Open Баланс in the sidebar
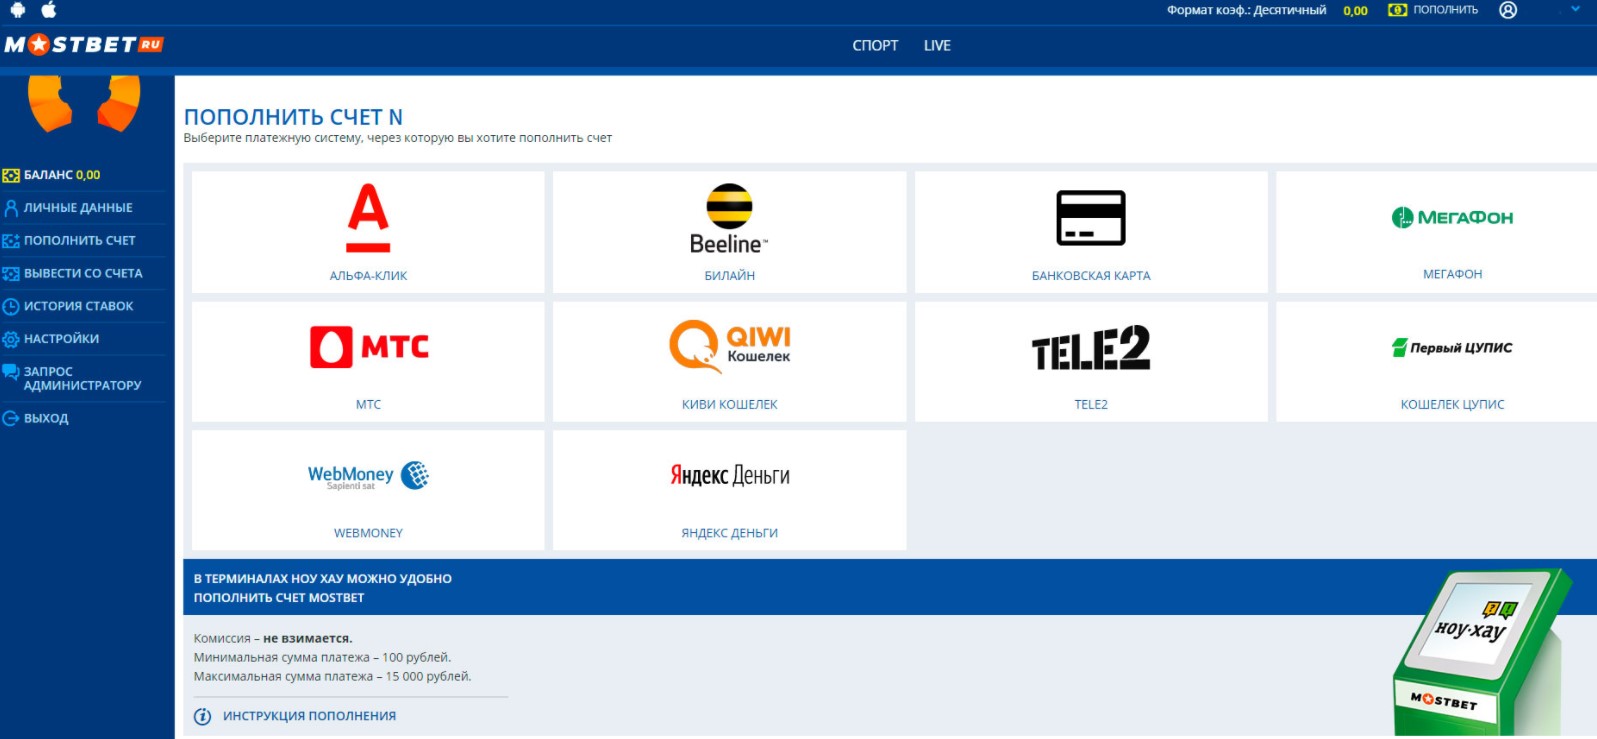 tap(62, 175)
